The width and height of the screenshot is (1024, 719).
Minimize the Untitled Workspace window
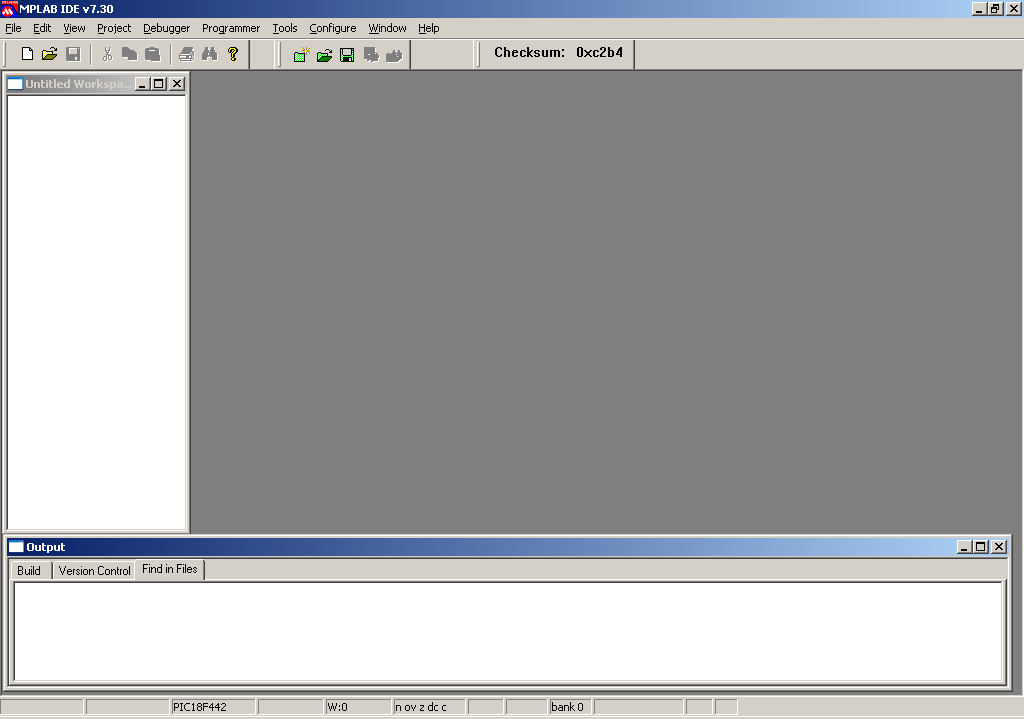[142, 84]
